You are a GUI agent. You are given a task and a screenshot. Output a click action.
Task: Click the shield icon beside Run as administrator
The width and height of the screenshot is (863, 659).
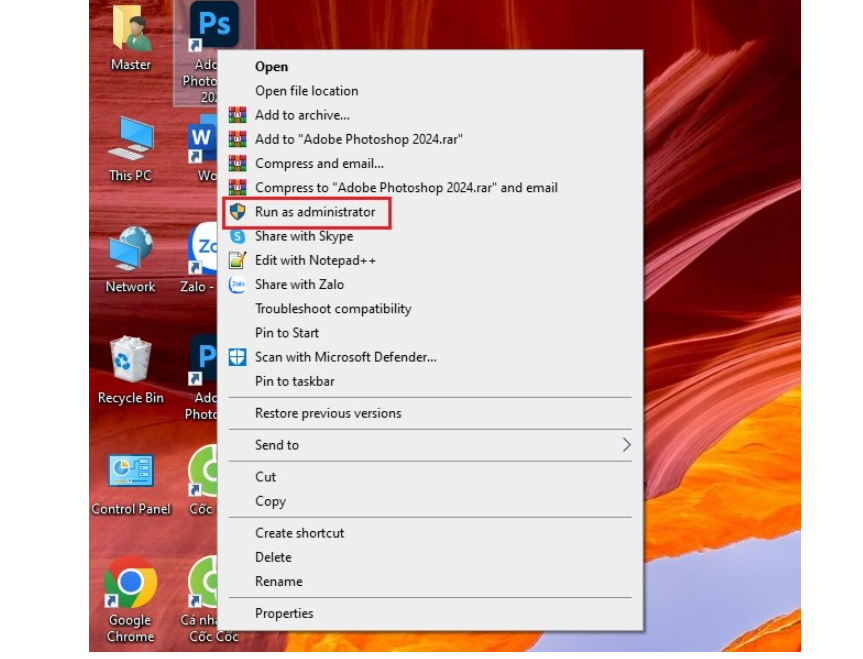click(237, 212)
